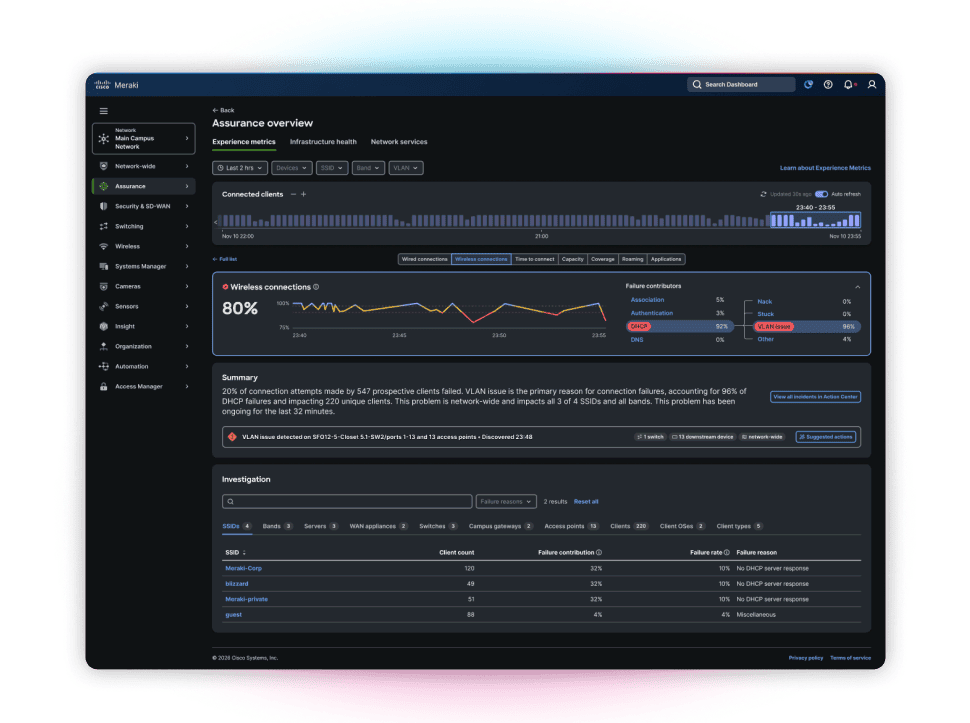Go back with the Back link
The width and height of the screenshot is (970, 723).
click(223, 110)
